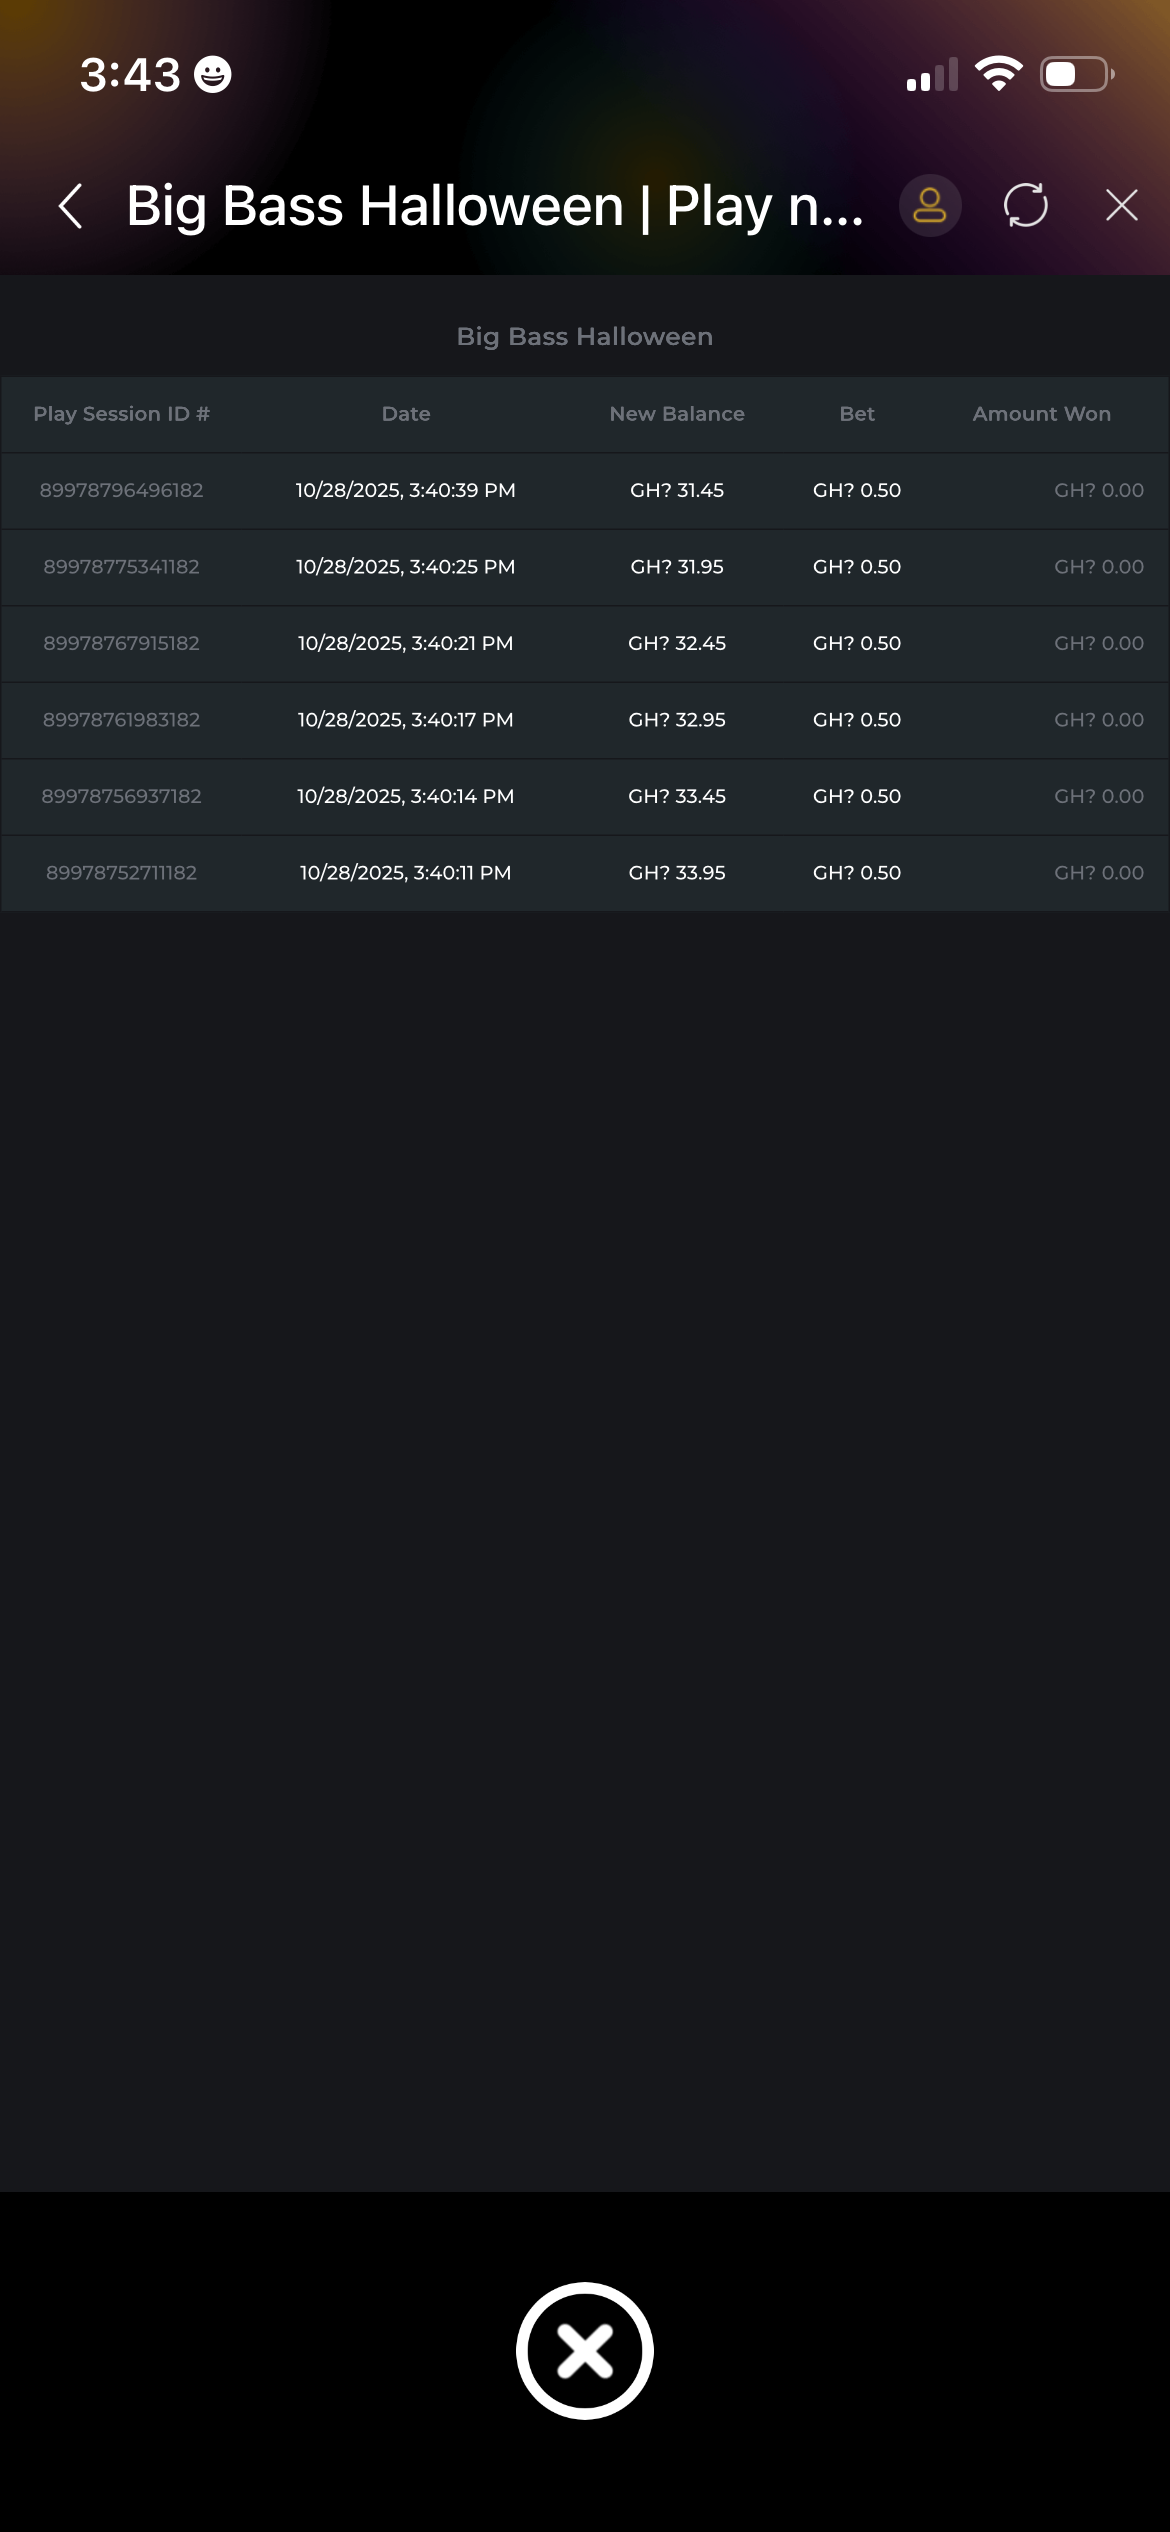
Task: Select the row dated 3:40:21 PM
Action: (405, 643)
